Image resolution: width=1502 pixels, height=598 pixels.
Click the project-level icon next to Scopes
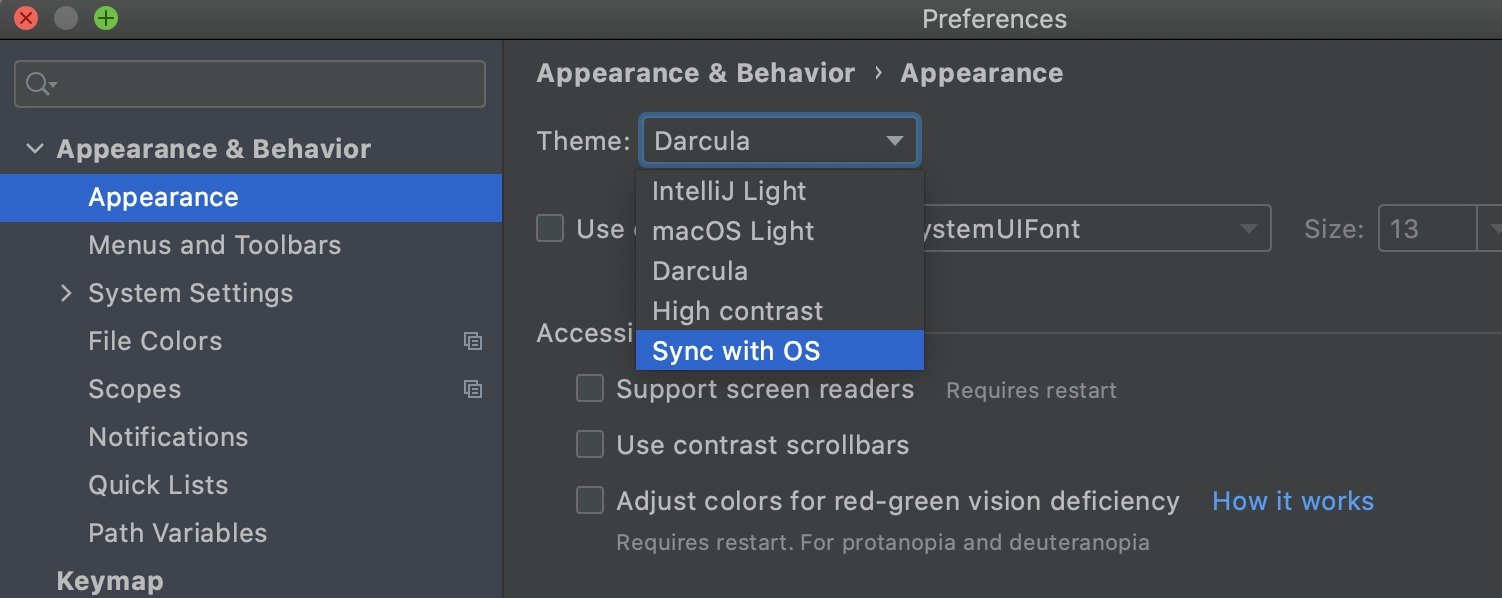[x=473, y=389]
